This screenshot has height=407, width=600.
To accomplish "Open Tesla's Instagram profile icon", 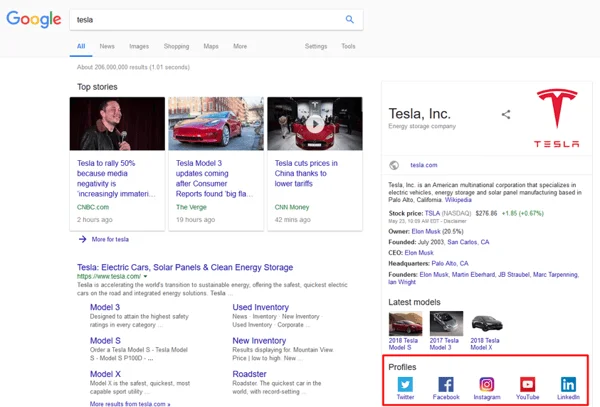I will pos(487,384).
